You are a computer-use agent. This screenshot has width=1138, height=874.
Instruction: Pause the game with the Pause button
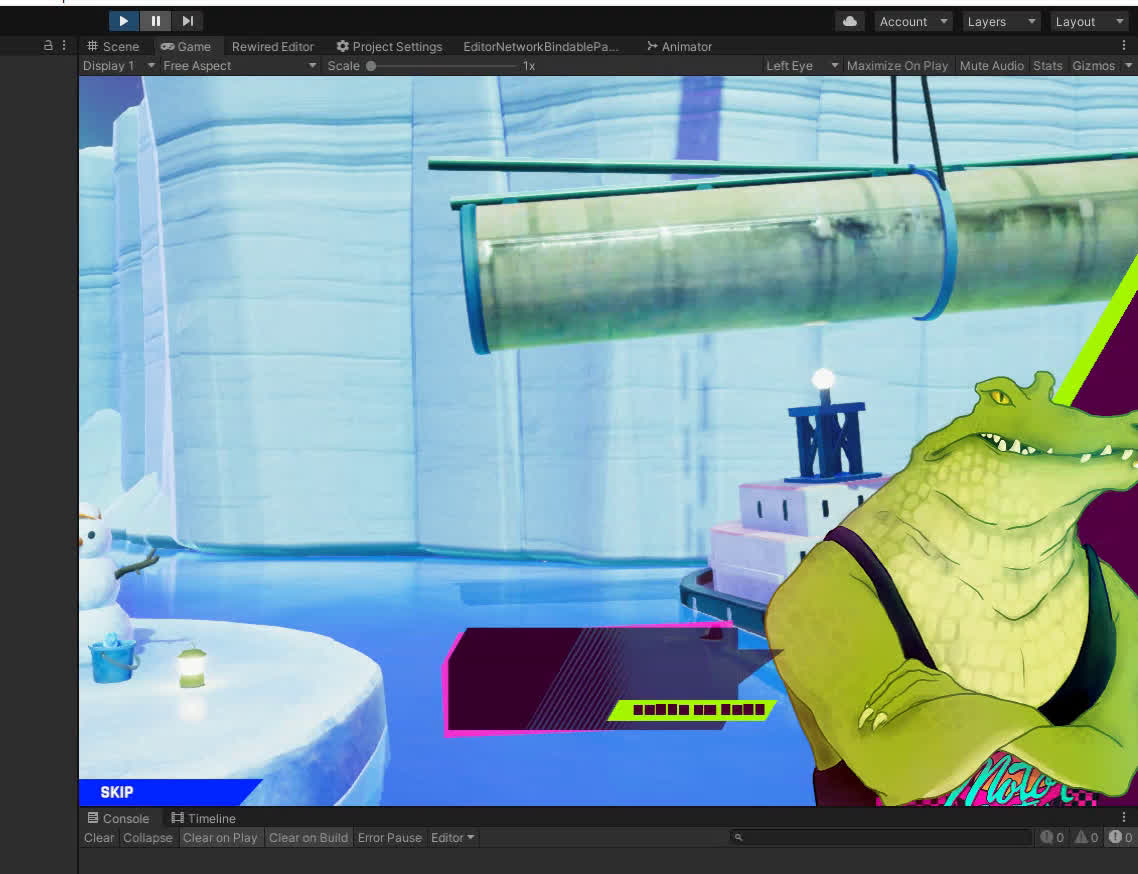(156, 21)
